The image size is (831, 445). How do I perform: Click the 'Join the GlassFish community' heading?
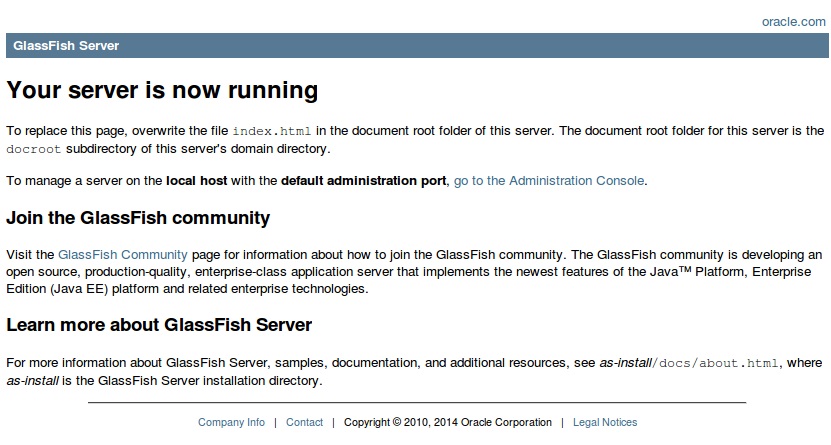[x=138, y=218]
